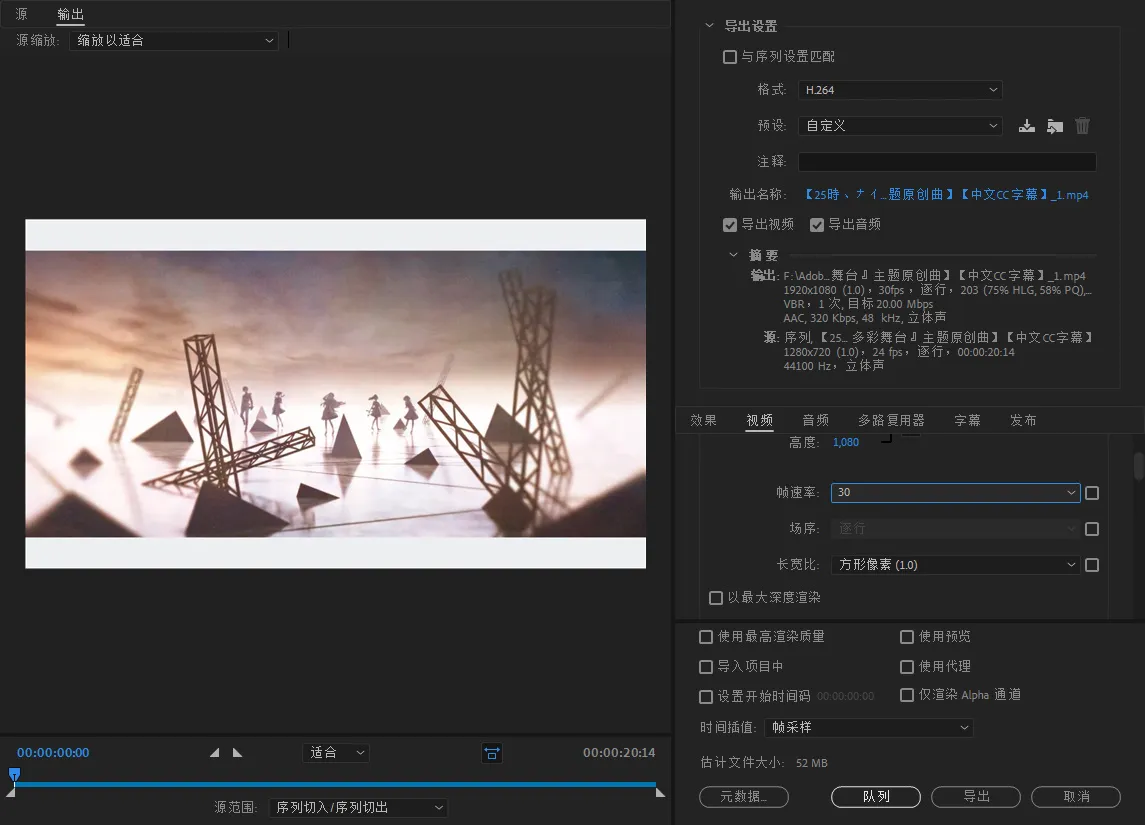Open the 长宽比 方形像素 dropdown

click(x=955, y=564)
